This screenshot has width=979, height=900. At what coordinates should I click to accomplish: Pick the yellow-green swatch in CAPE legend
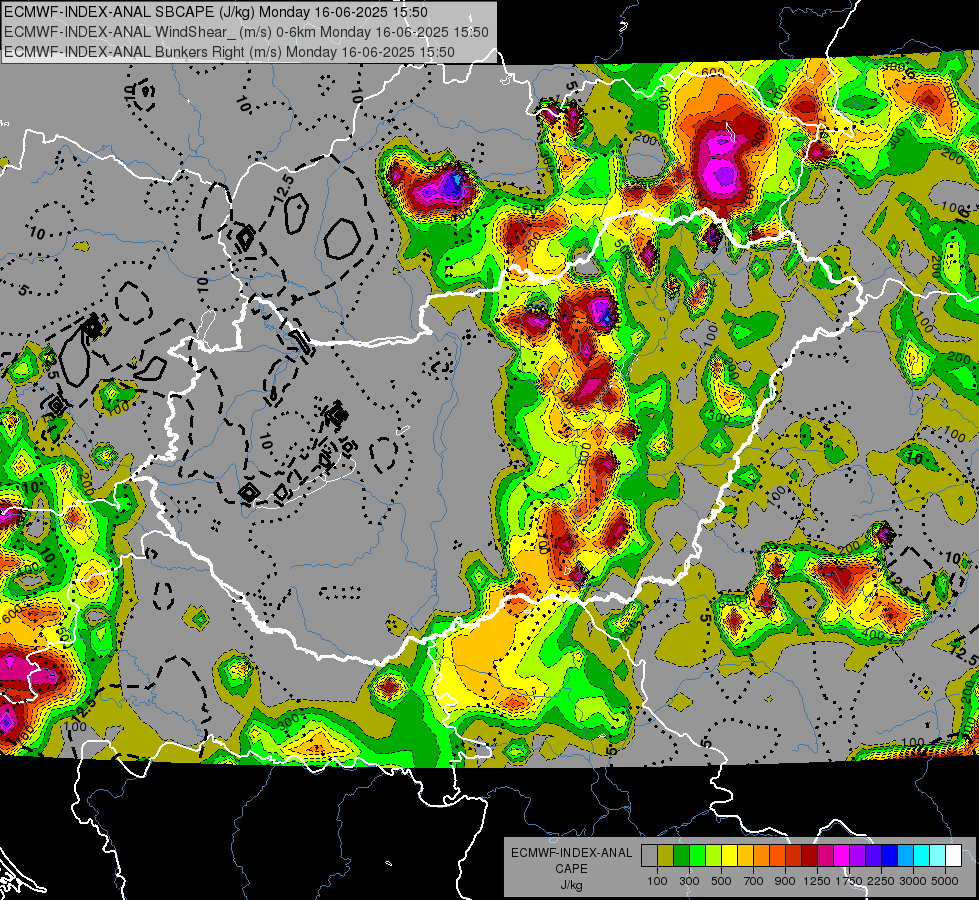coord(713,856)
